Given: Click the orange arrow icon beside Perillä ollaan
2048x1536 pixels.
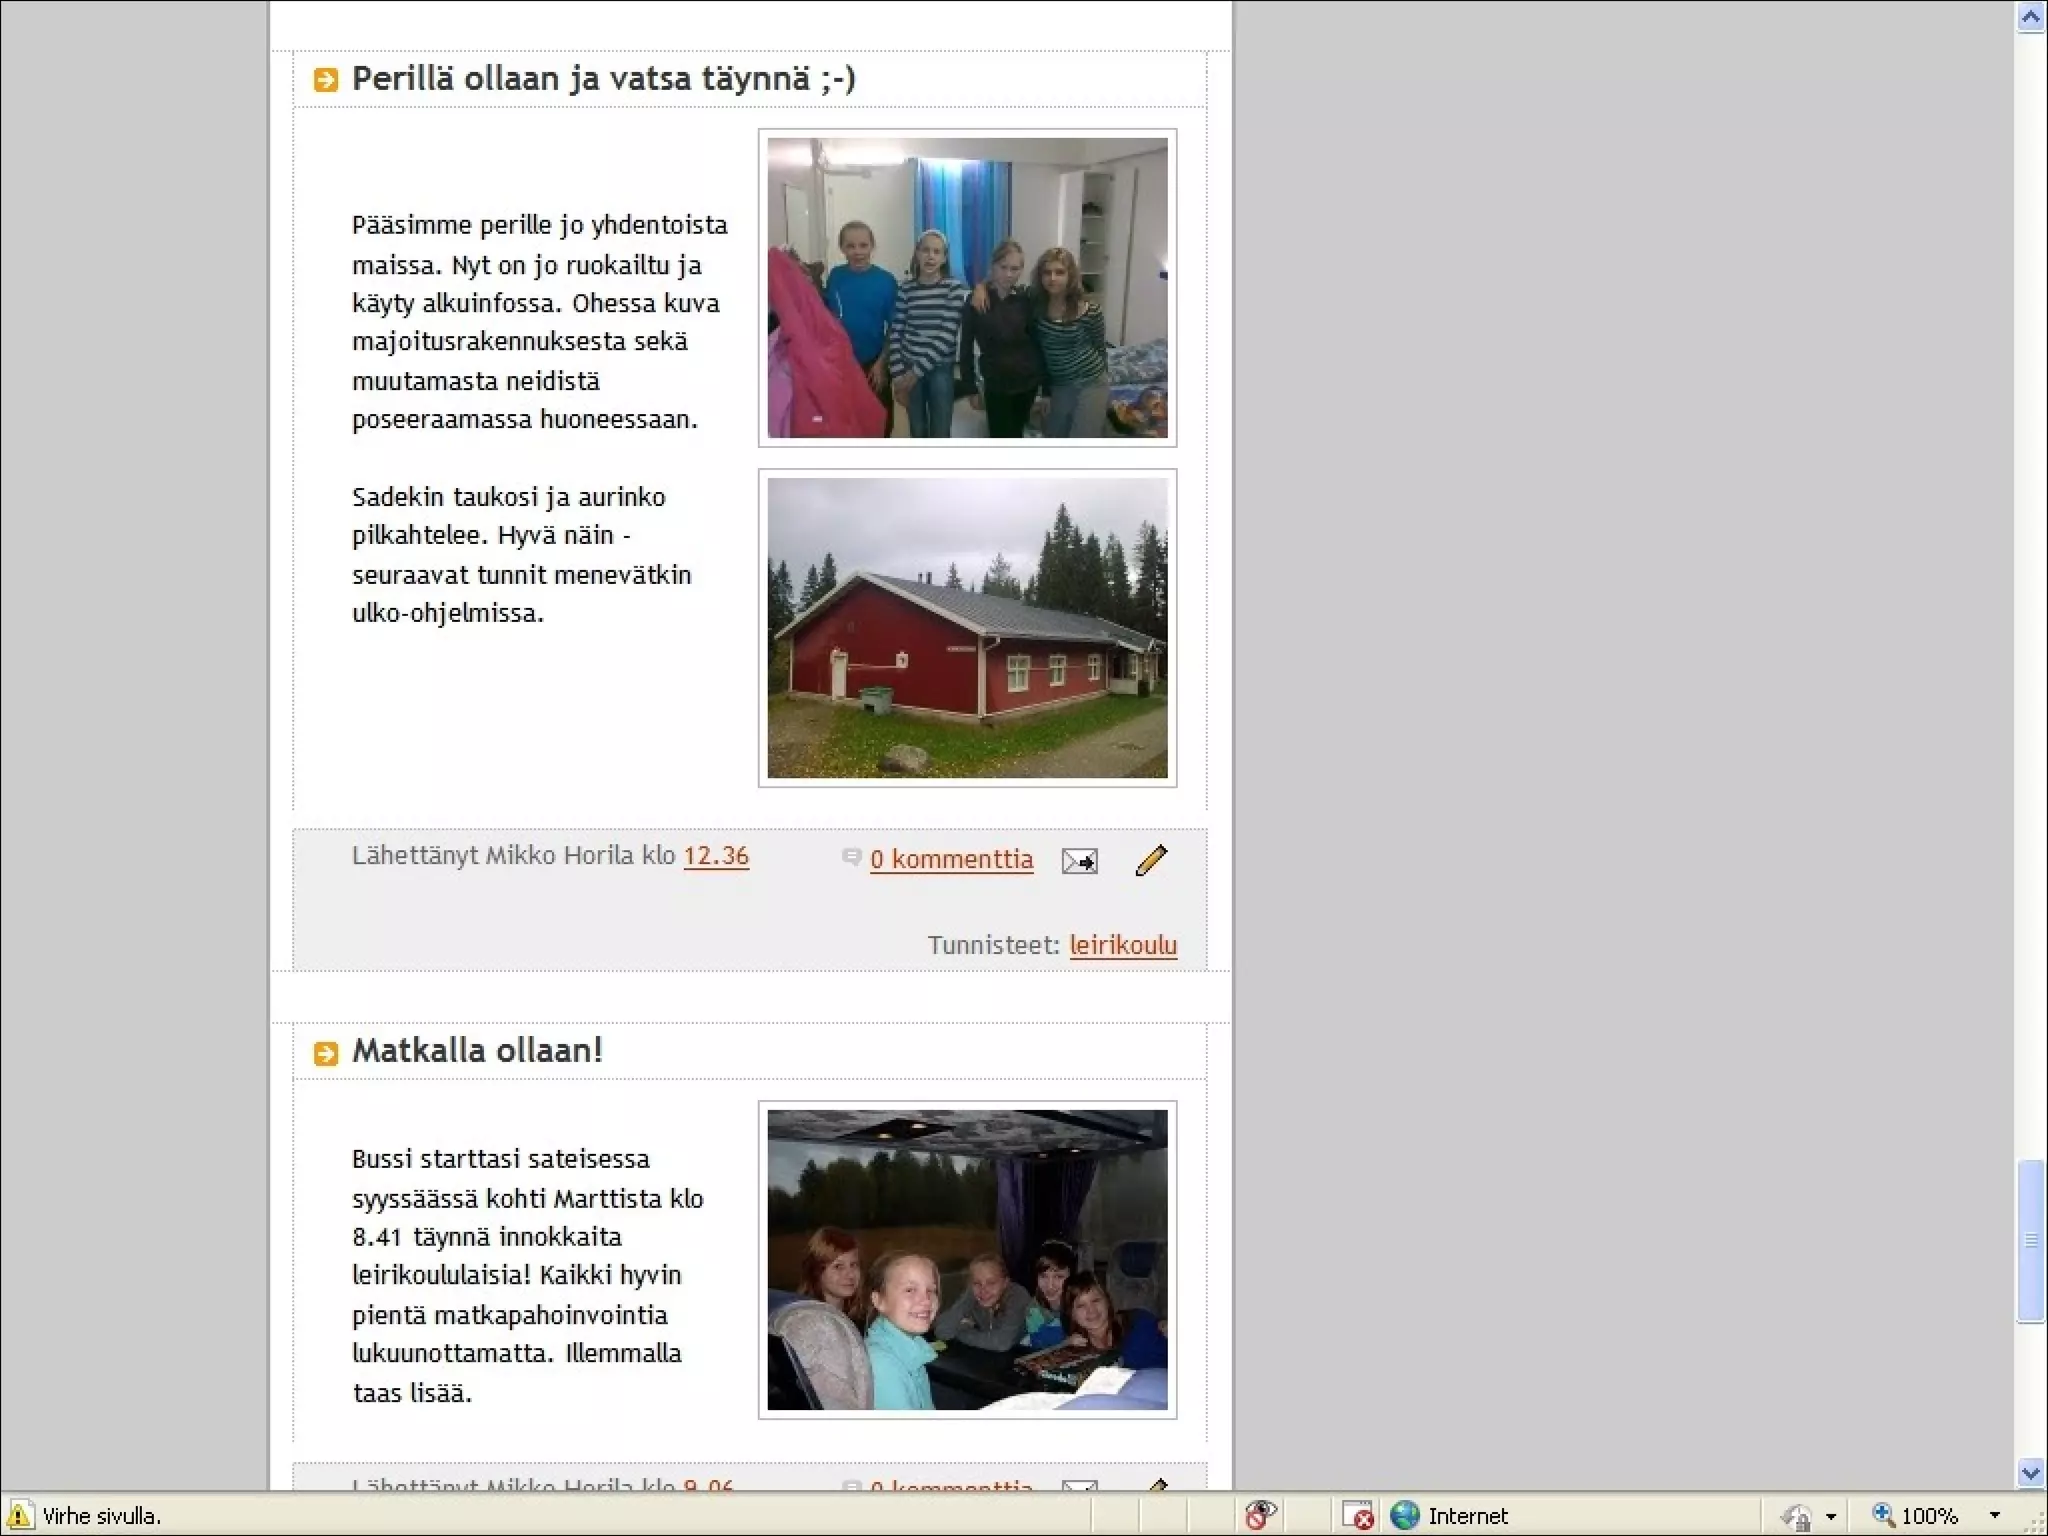Looking at the screenshot, I should coord(326,80).
